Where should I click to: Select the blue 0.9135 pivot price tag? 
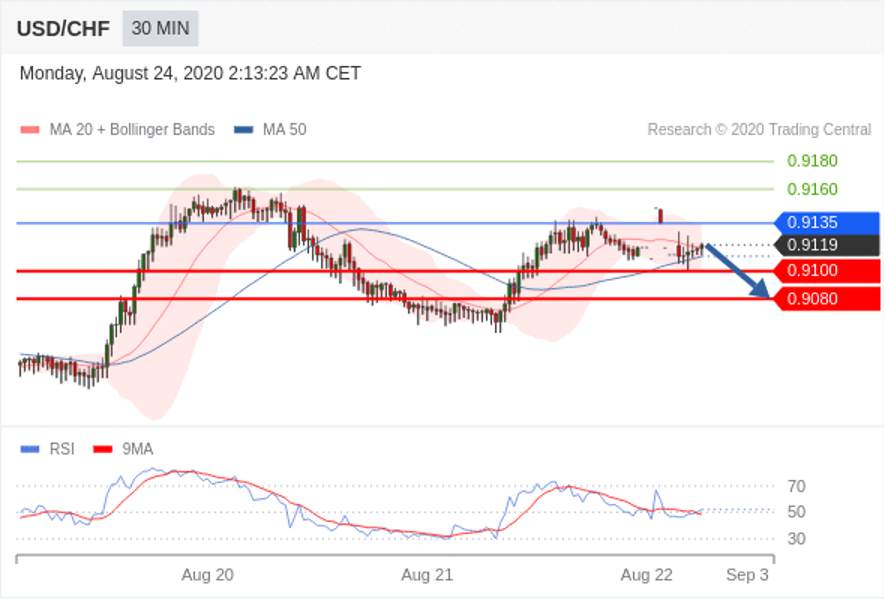click(x=826, y=223)
